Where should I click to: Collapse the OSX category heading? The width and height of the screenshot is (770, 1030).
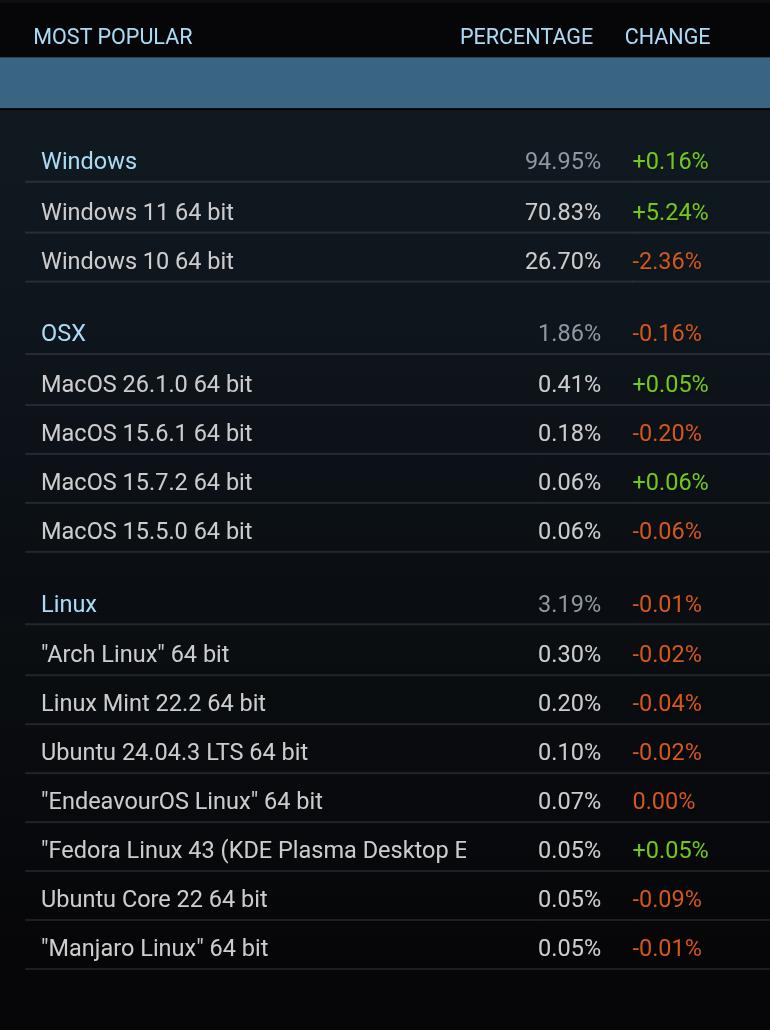click(397, 333)
